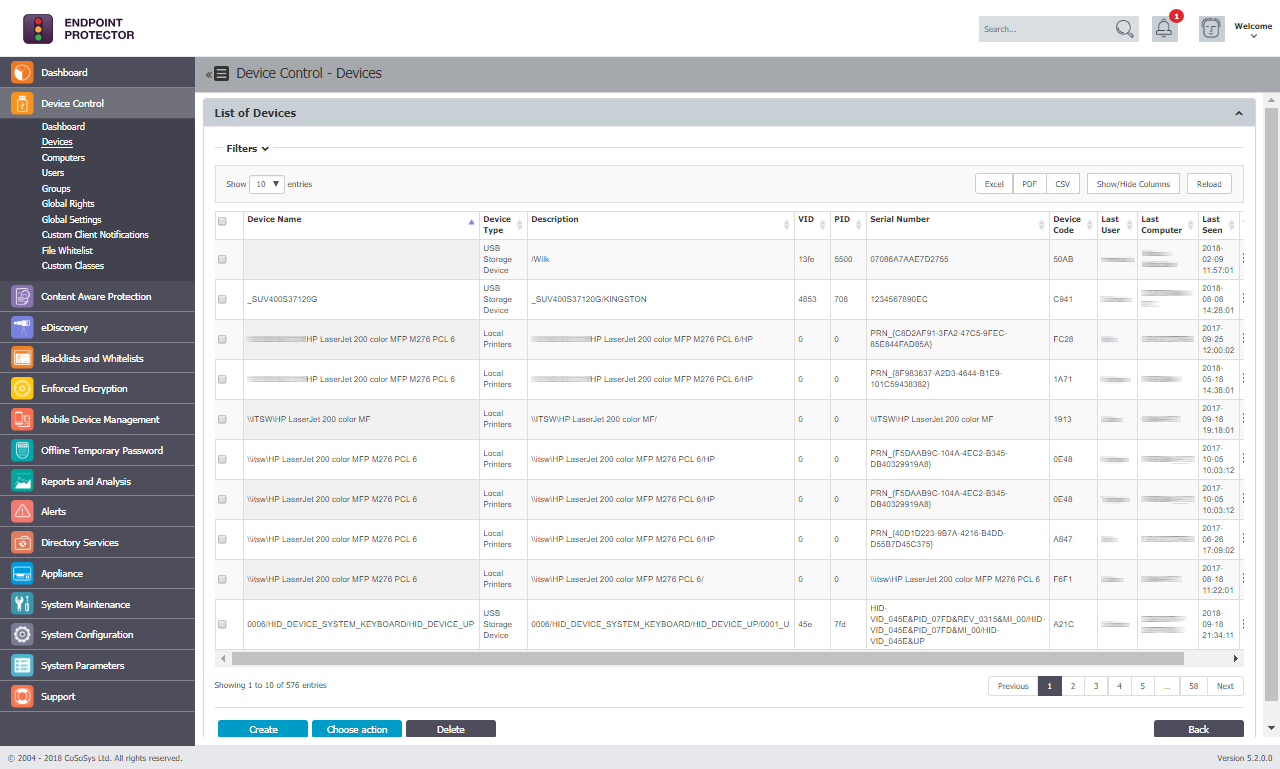Navigate to the Global Rights section
Viewport: 1280px width, 769px height.
(69, 203)
